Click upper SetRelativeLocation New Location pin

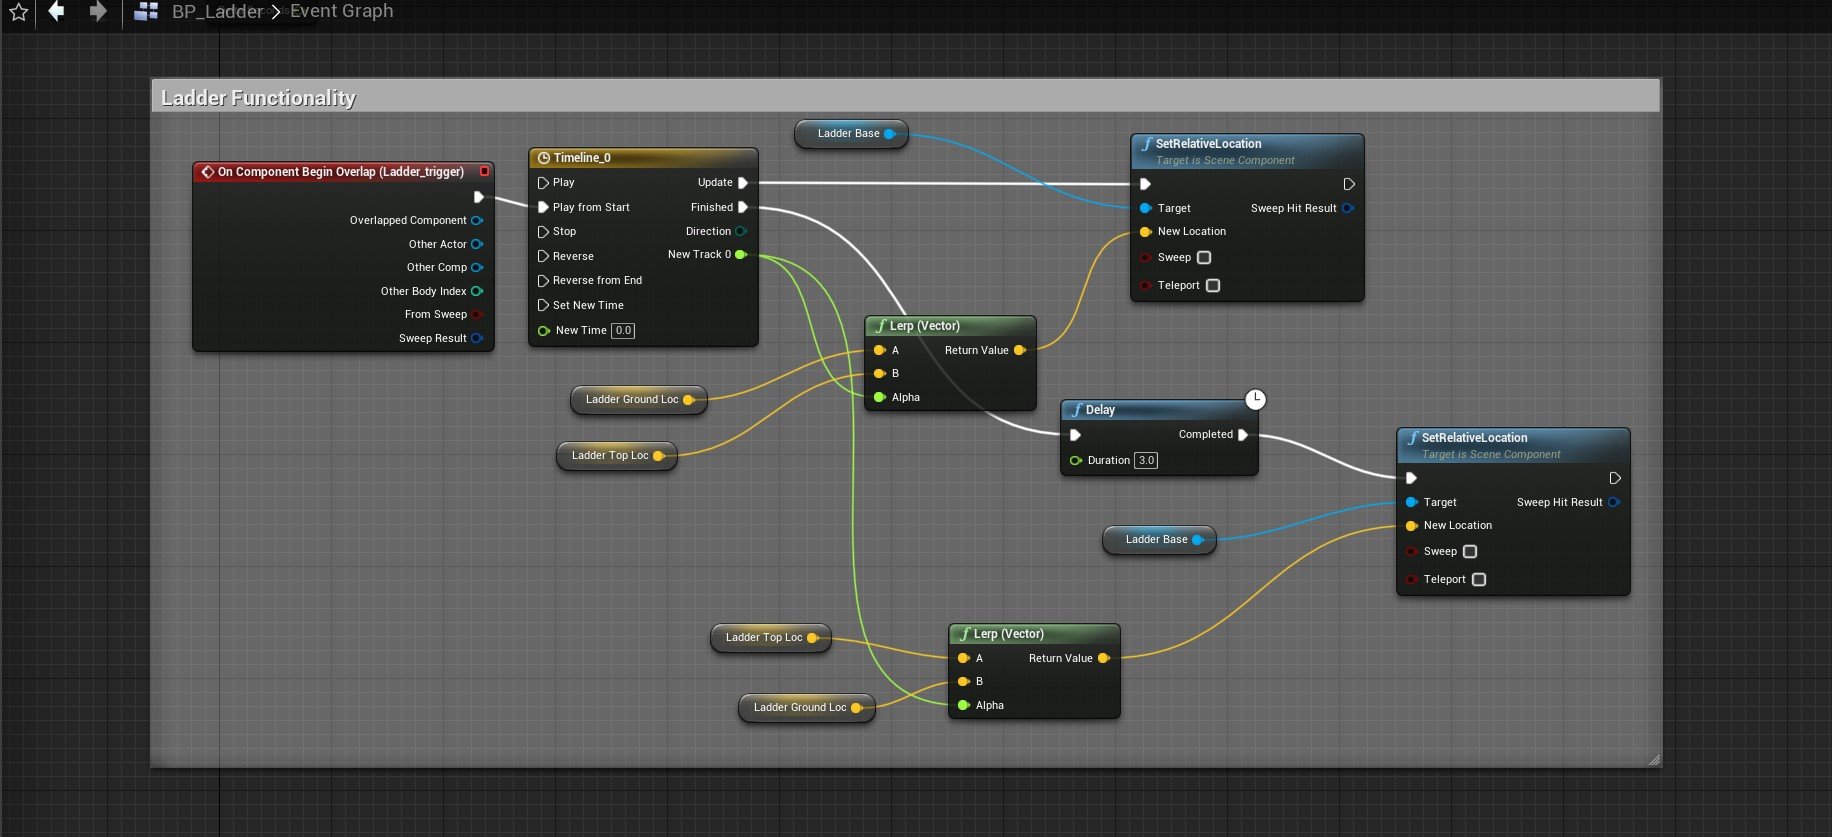pos(1146,232)
